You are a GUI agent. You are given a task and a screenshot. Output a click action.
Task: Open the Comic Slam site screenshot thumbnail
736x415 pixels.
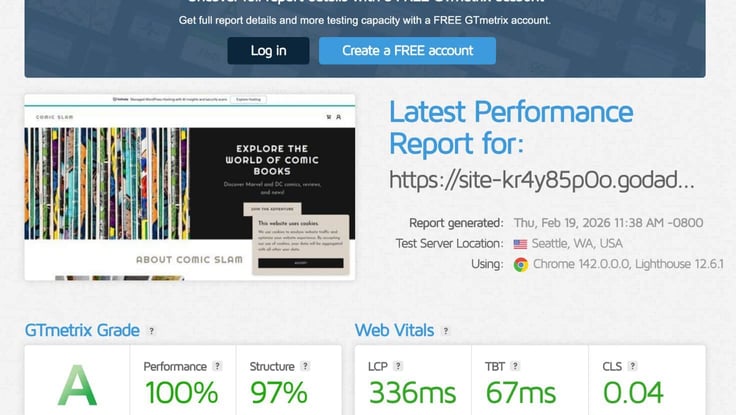[x=190, y=187]
